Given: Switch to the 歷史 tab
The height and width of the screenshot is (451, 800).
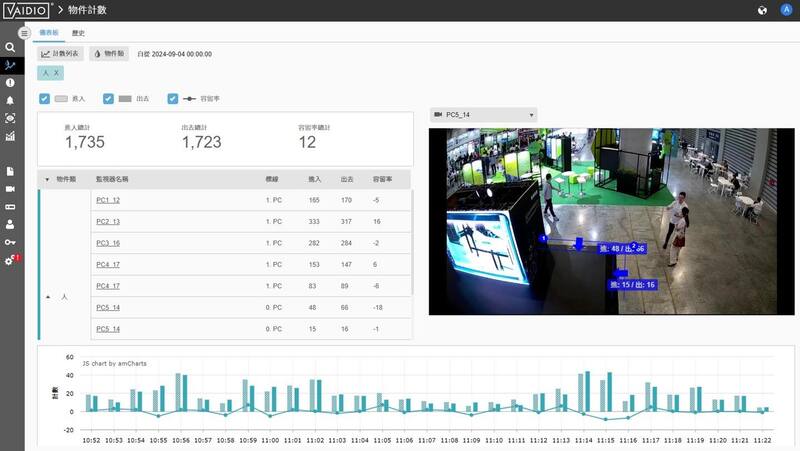Looking at the screenshot, I should [78, 33].
